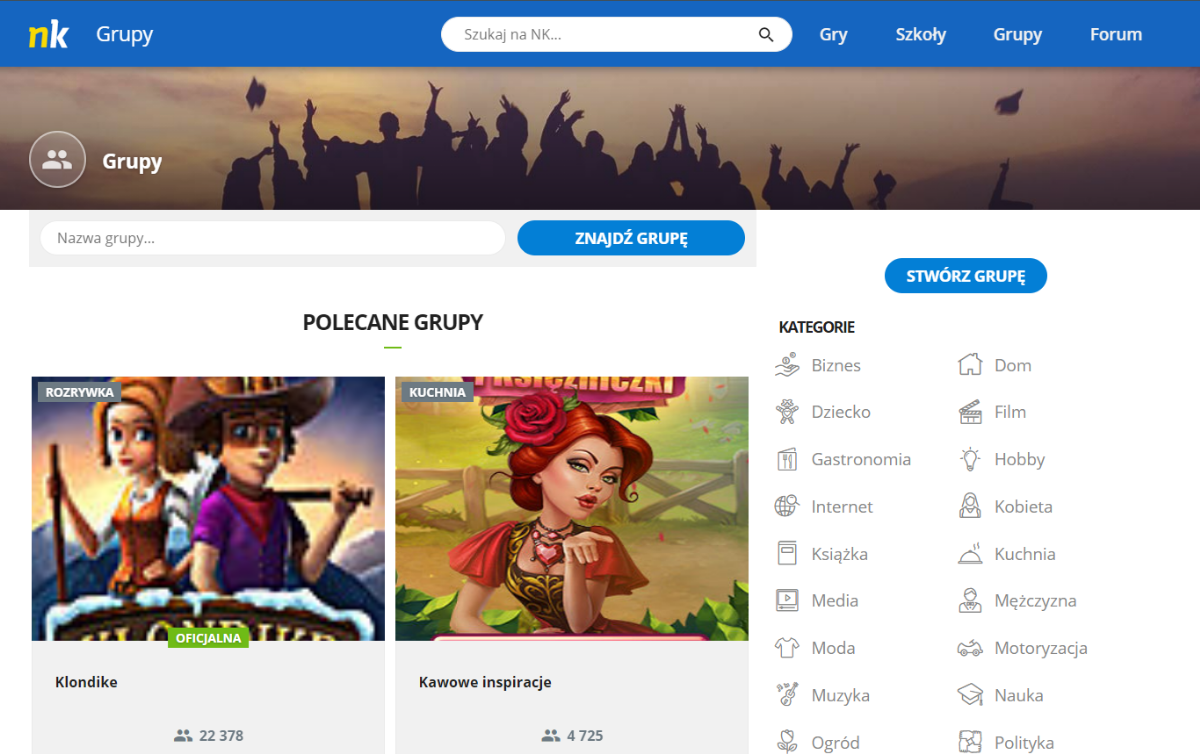The height and width of the screenshot is (756, 1200).
Task: Click the round Grupy people icon on banner
Action: pos(58,160)
